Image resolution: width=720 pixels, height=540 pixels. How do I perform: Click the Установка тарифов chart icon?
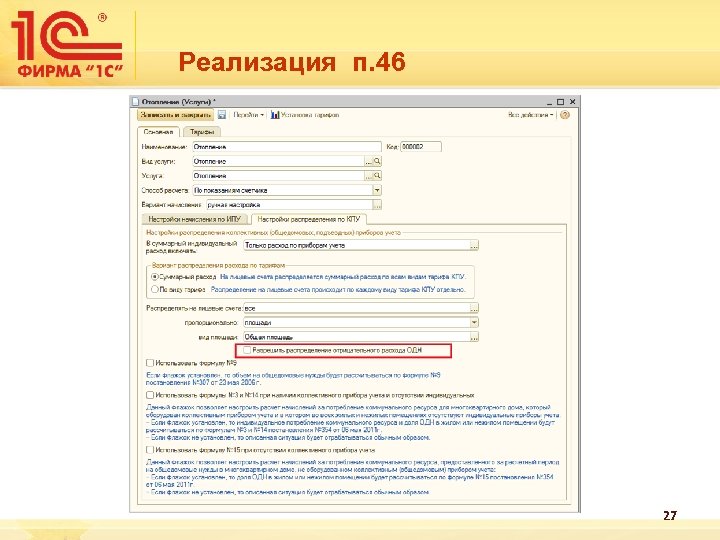(275, 115)
